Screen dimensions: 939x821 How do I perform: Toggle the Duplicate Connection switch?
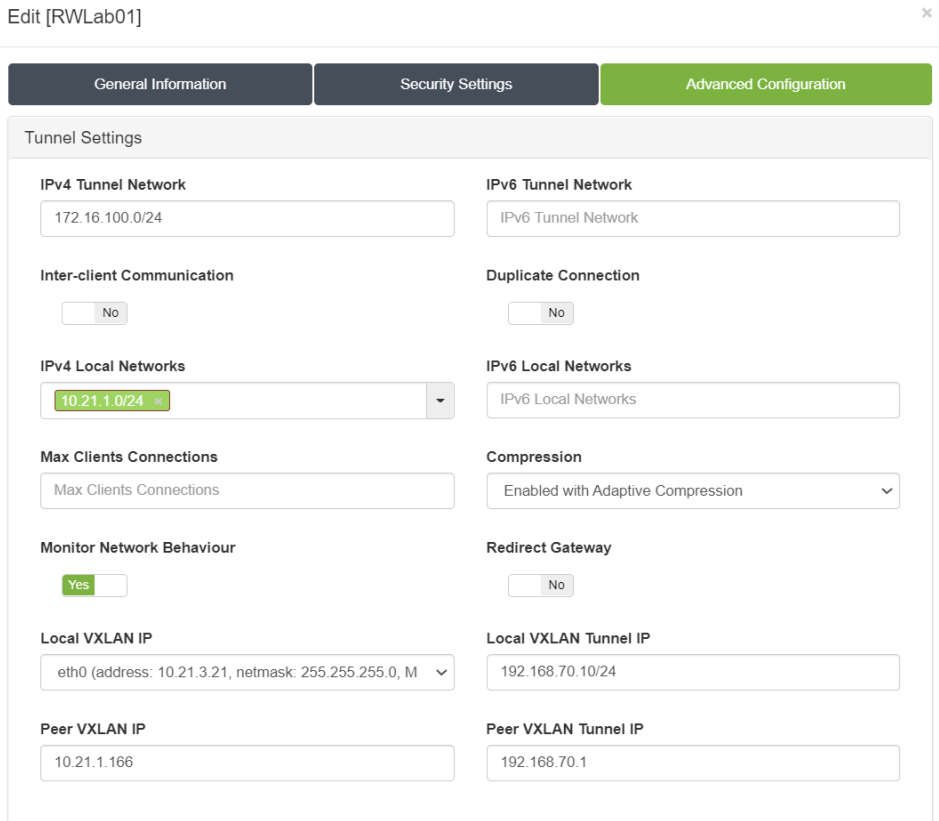540,313
